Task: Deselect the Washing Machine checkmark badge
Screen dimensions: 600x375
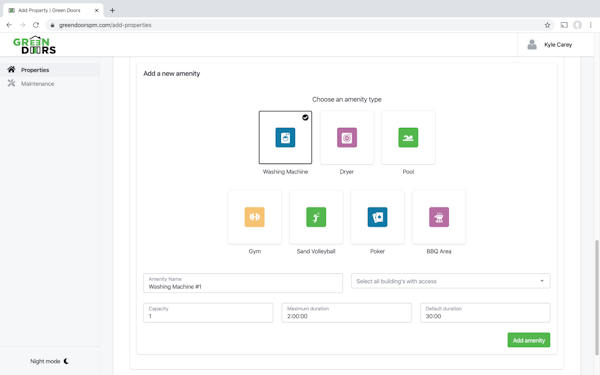Action: [x=305, y=117]
